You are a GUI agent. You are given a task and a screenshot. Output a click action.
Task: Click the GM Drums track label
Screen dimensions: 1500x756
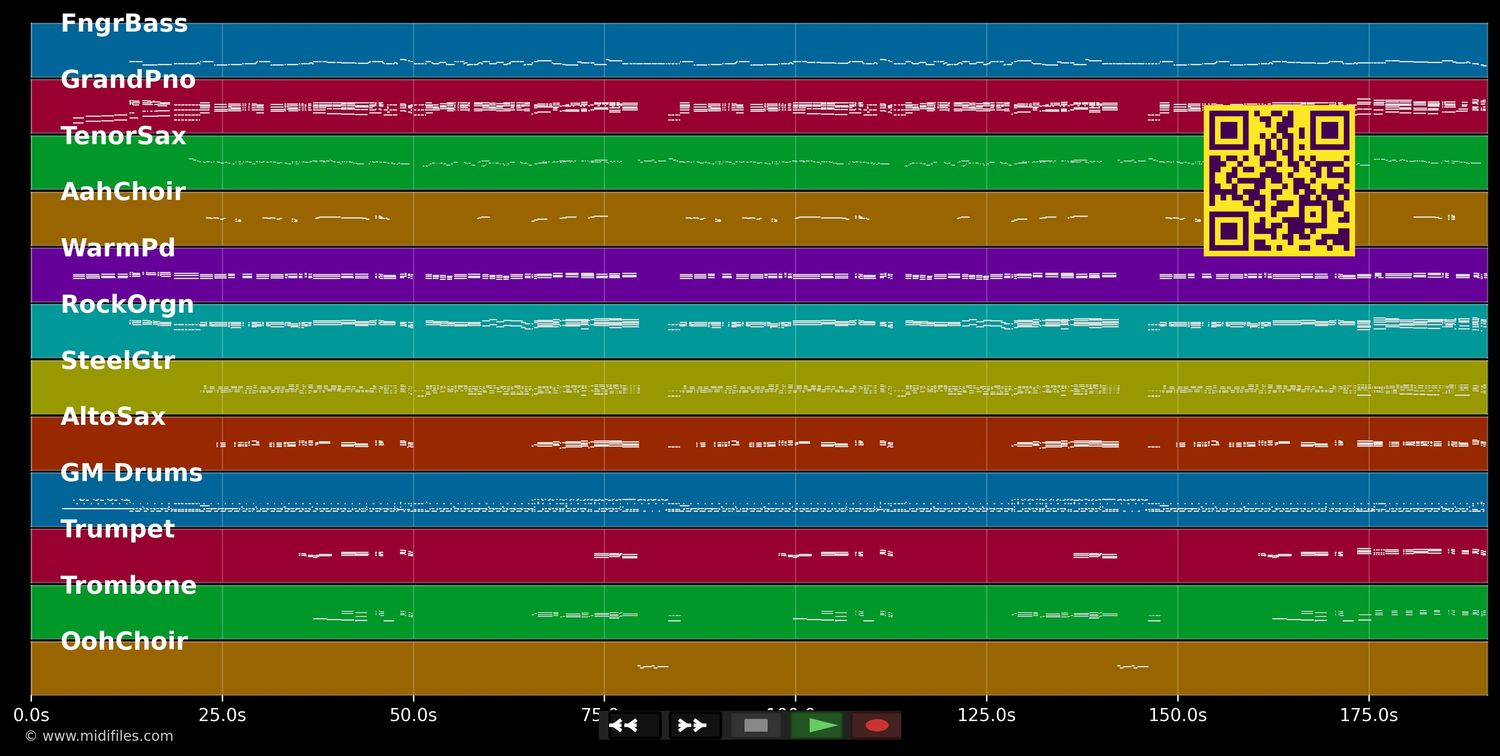pos(131,473)
